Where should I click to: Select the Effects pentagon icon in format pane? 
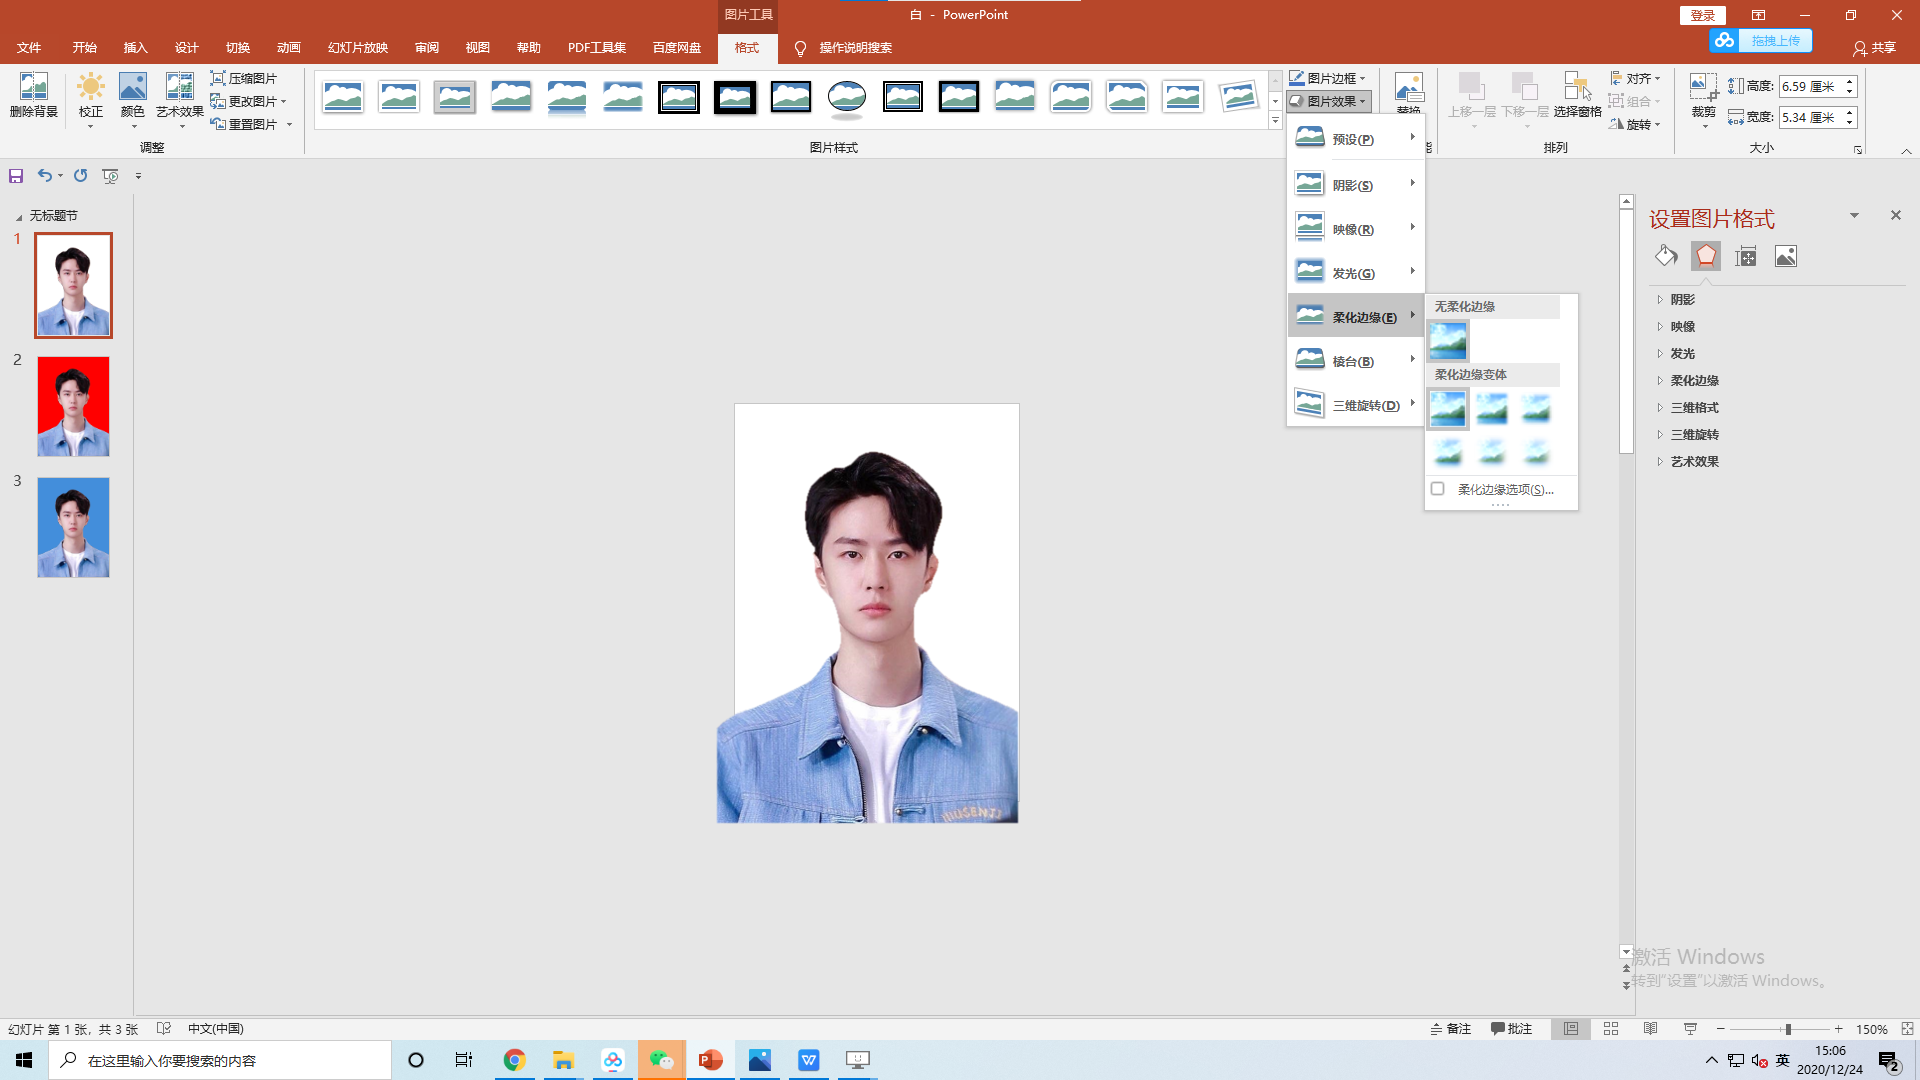[1705, 257]
